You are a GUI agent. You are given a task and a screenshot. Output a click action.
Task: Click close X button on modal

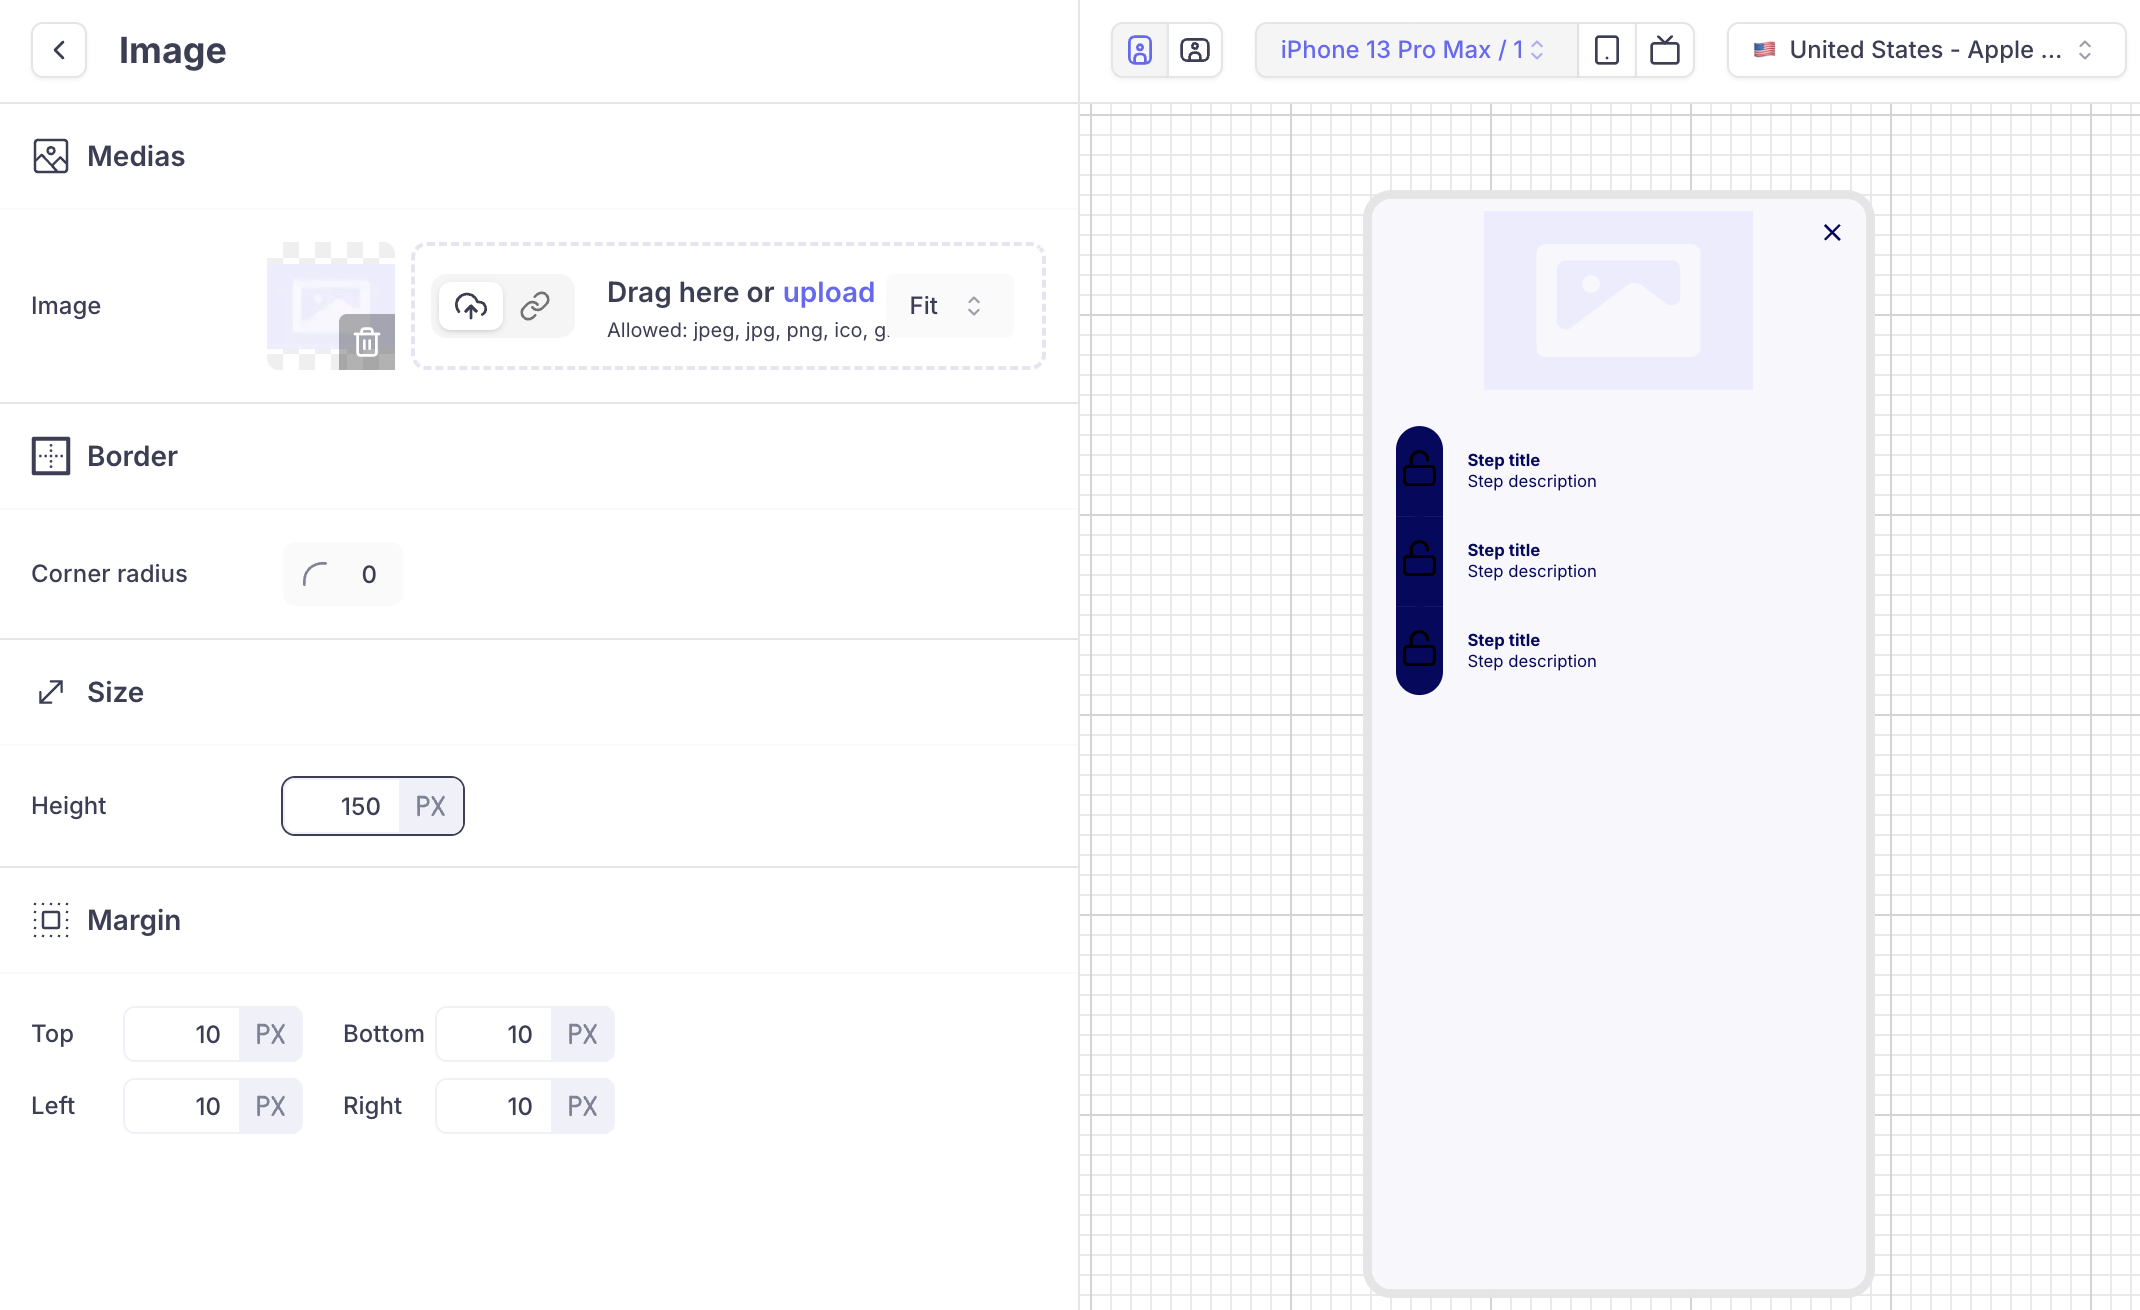coord(1831,232)
